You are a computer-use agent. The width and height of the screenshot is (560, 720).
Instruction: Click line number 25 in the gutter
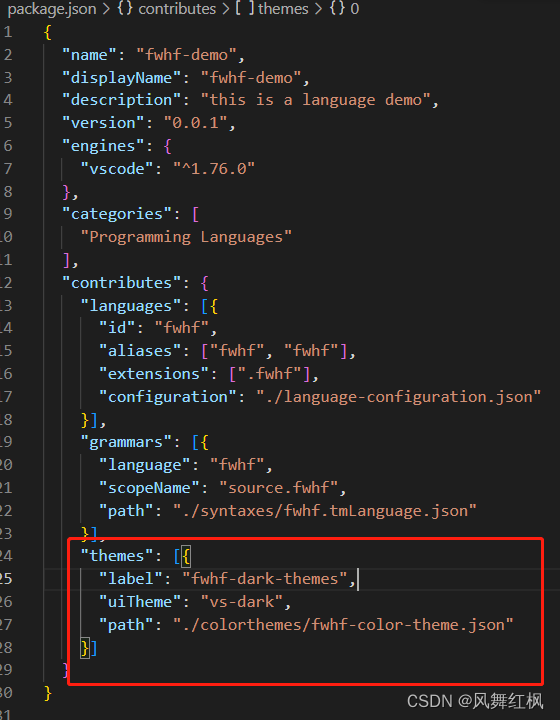[6, 579]
